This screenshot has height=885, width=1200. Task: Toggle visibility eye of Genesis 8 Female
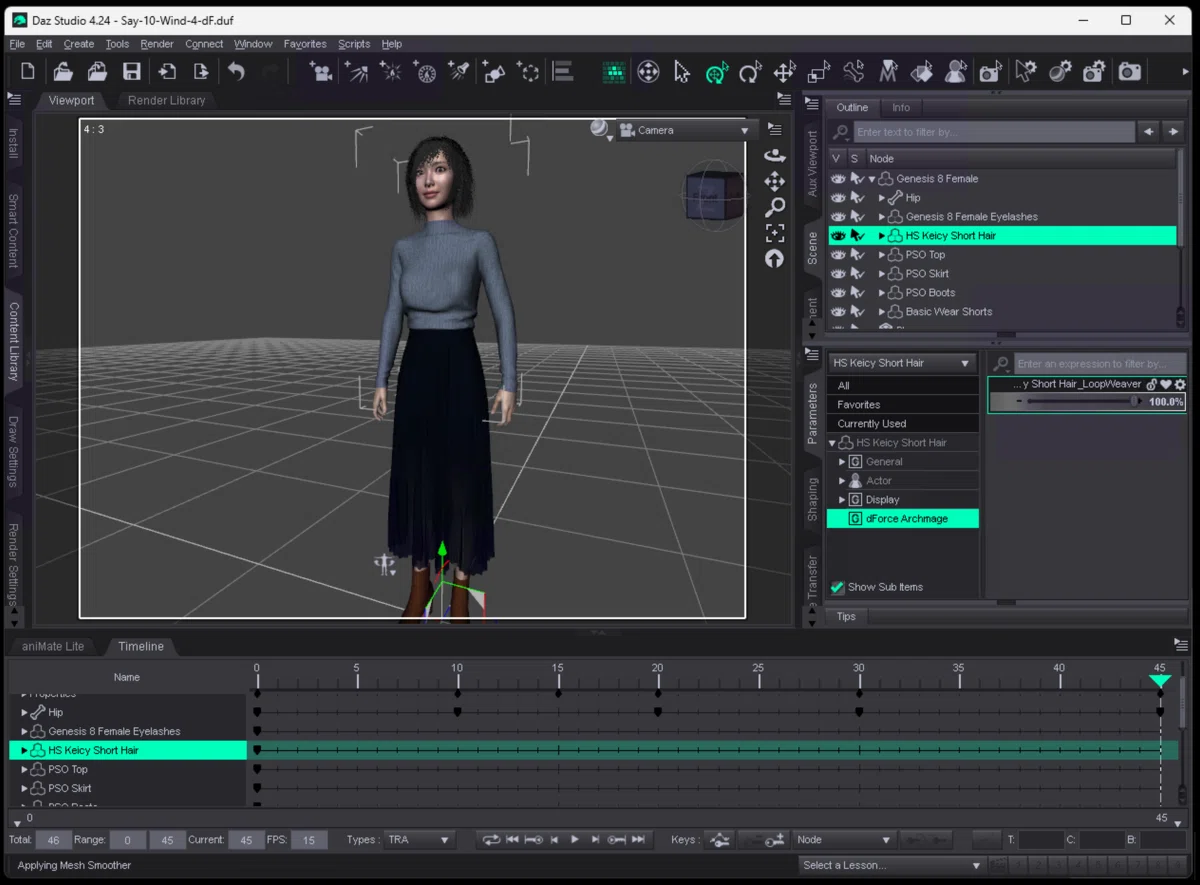click(838, 179)
